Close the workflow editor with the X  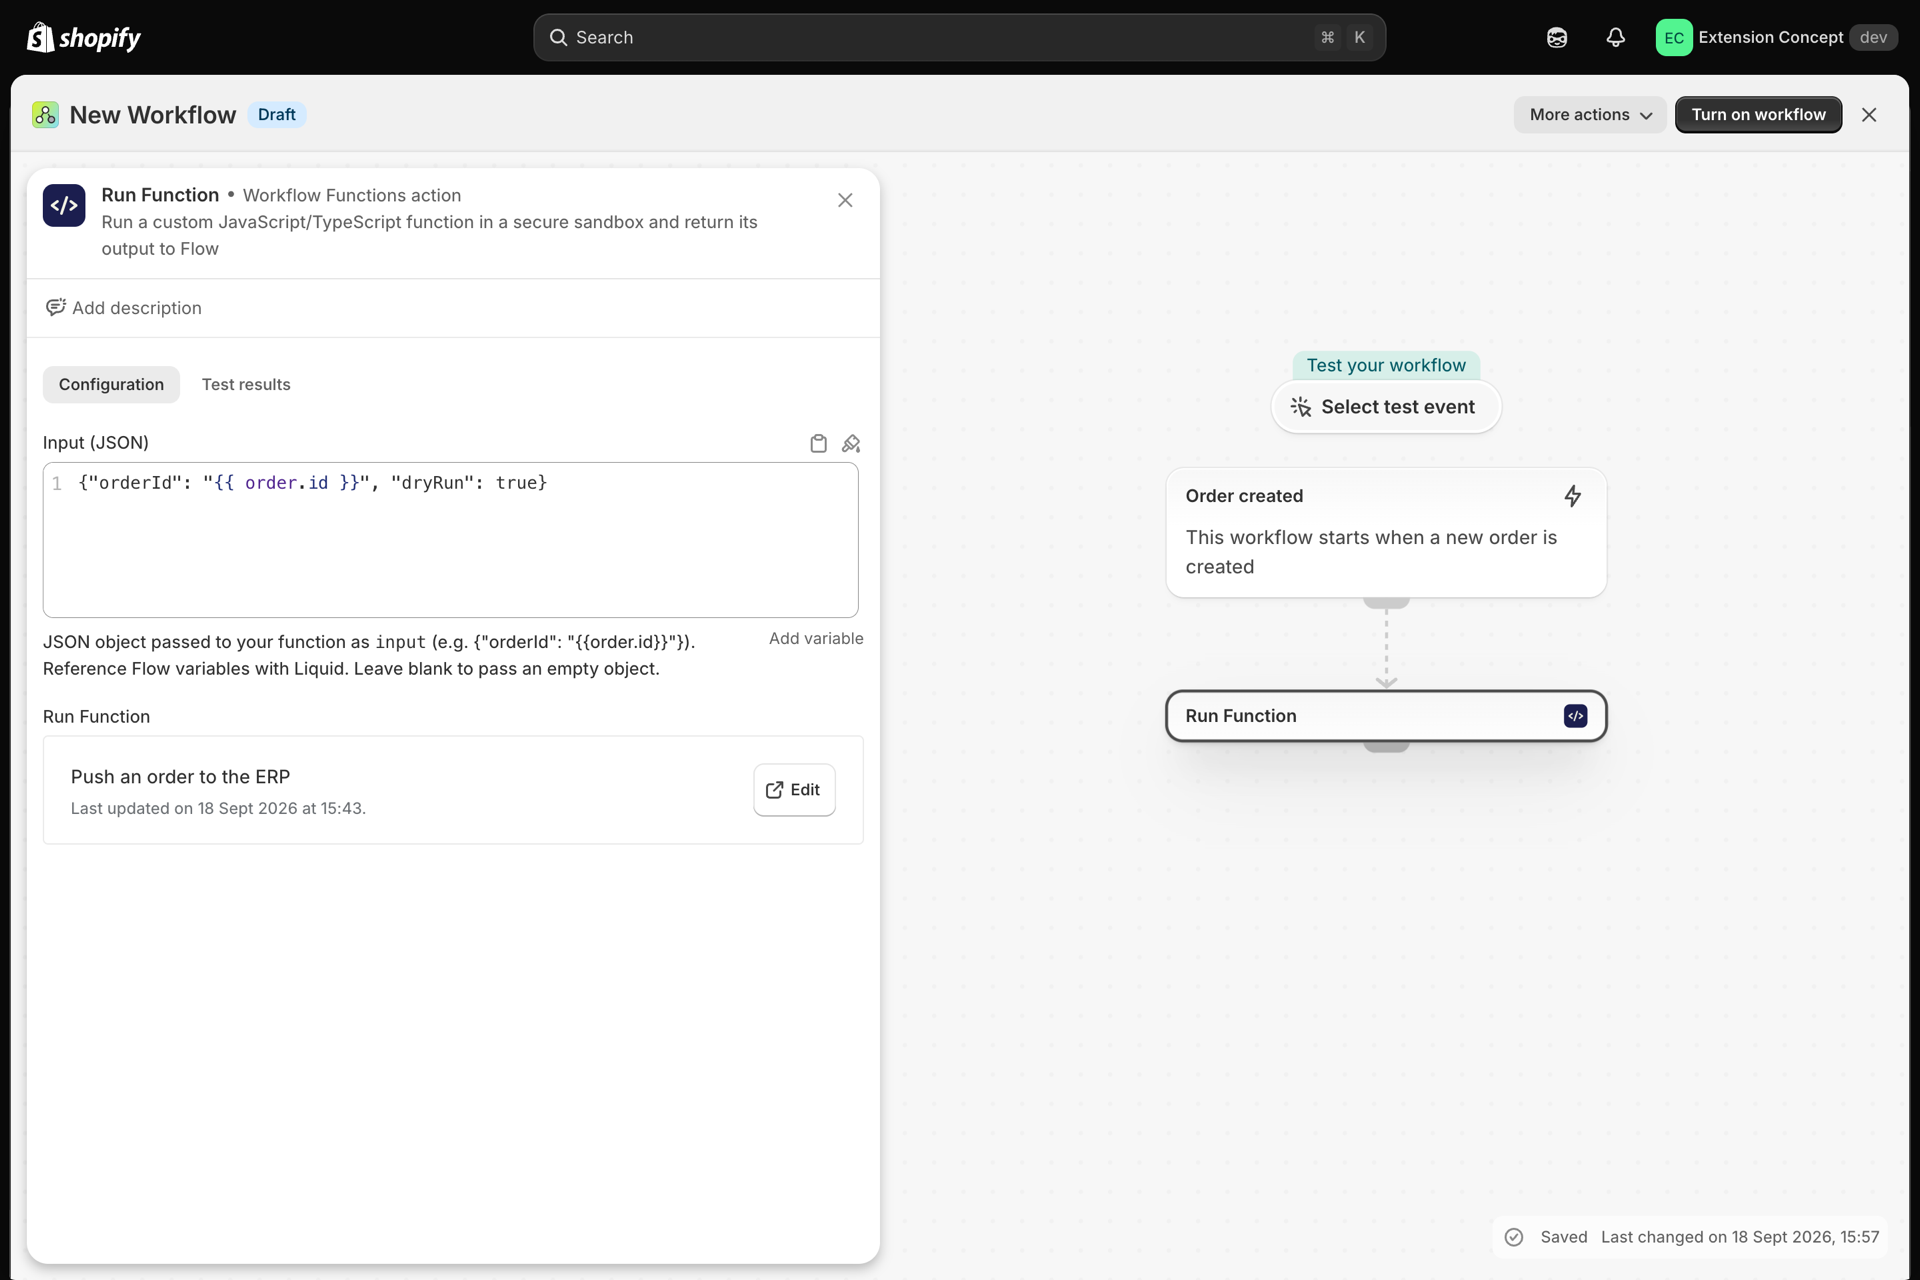[1869, 115]
